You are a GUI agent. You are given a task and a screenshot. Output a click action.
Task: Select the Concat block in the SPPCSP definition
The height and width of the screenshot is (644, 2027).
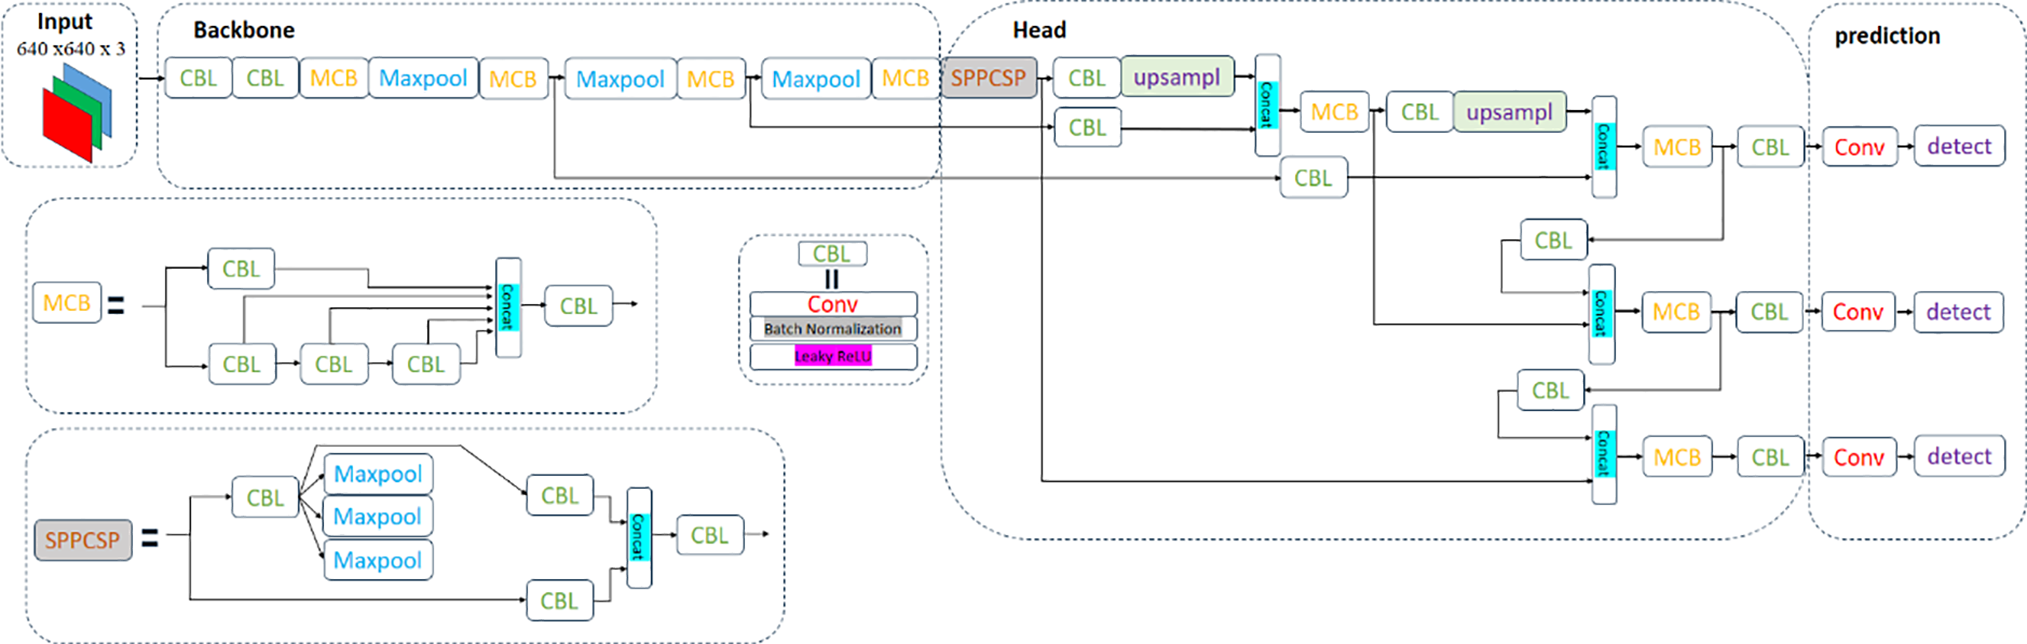[639, 537]
